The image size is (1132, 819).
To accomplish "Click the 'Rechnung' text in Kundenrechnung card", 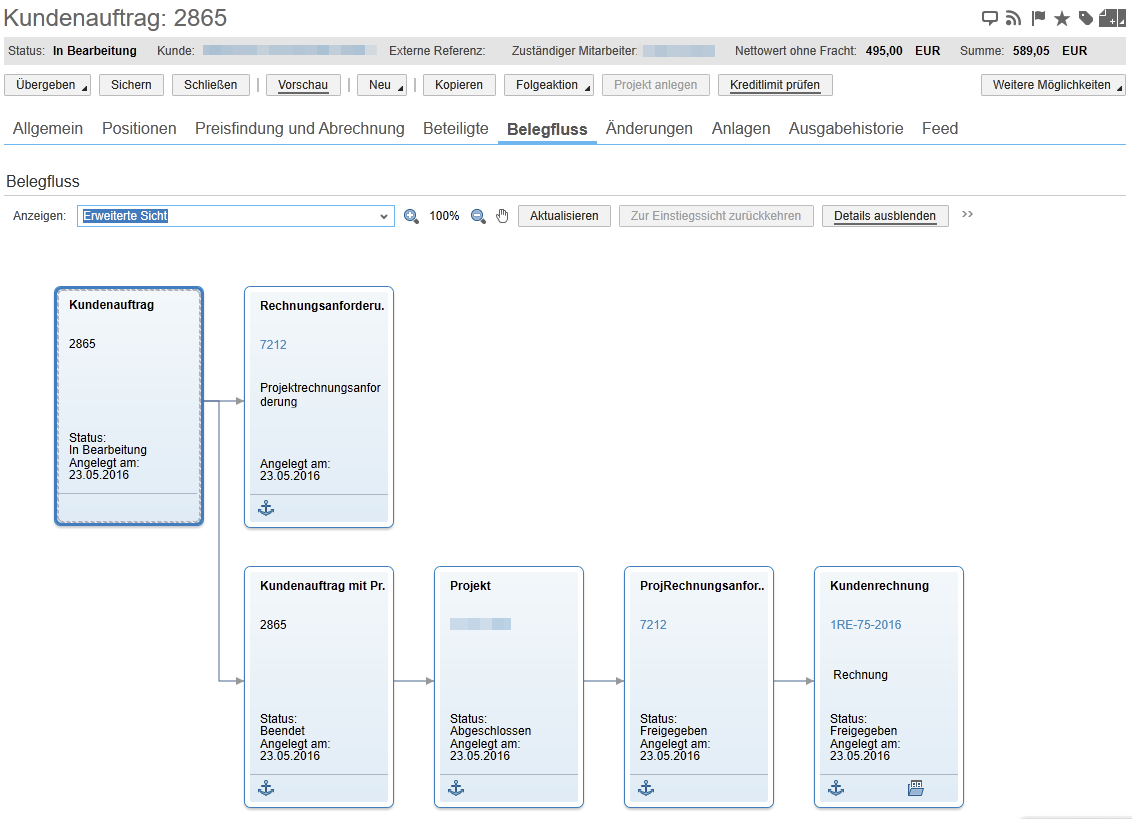I will [x=861, y=675].
